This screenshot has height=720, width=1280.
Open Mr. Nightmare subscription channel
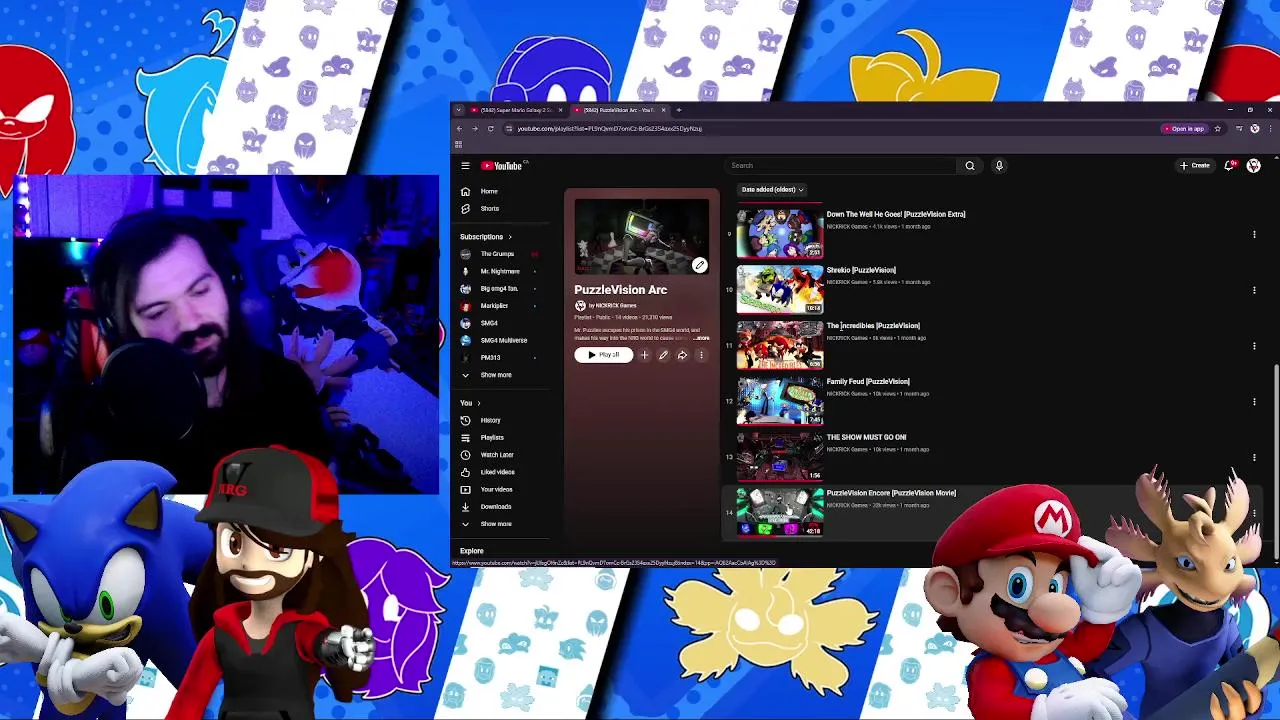coord(498,271)
